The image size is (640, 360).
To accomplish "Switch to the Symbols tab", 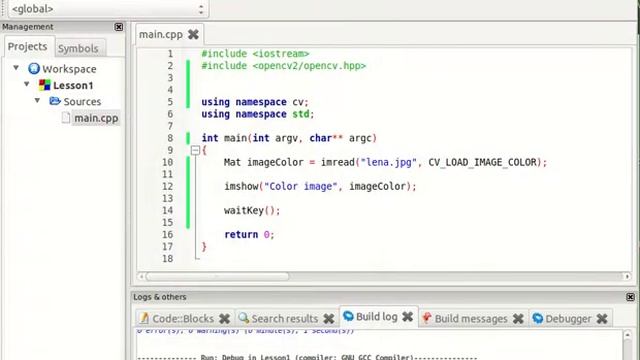I will [78, 49].
